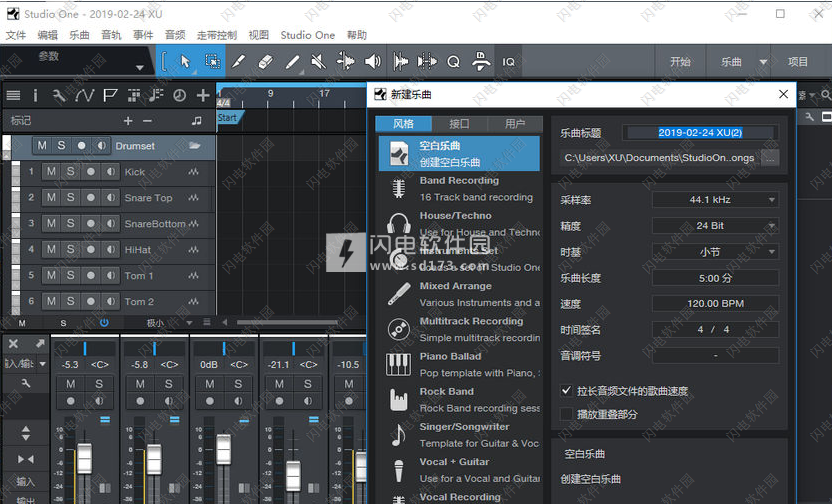Image resolution: width=832 pixels, height=504 pixels.
Task: Add tracks with the plus icon
Action: 203,95
